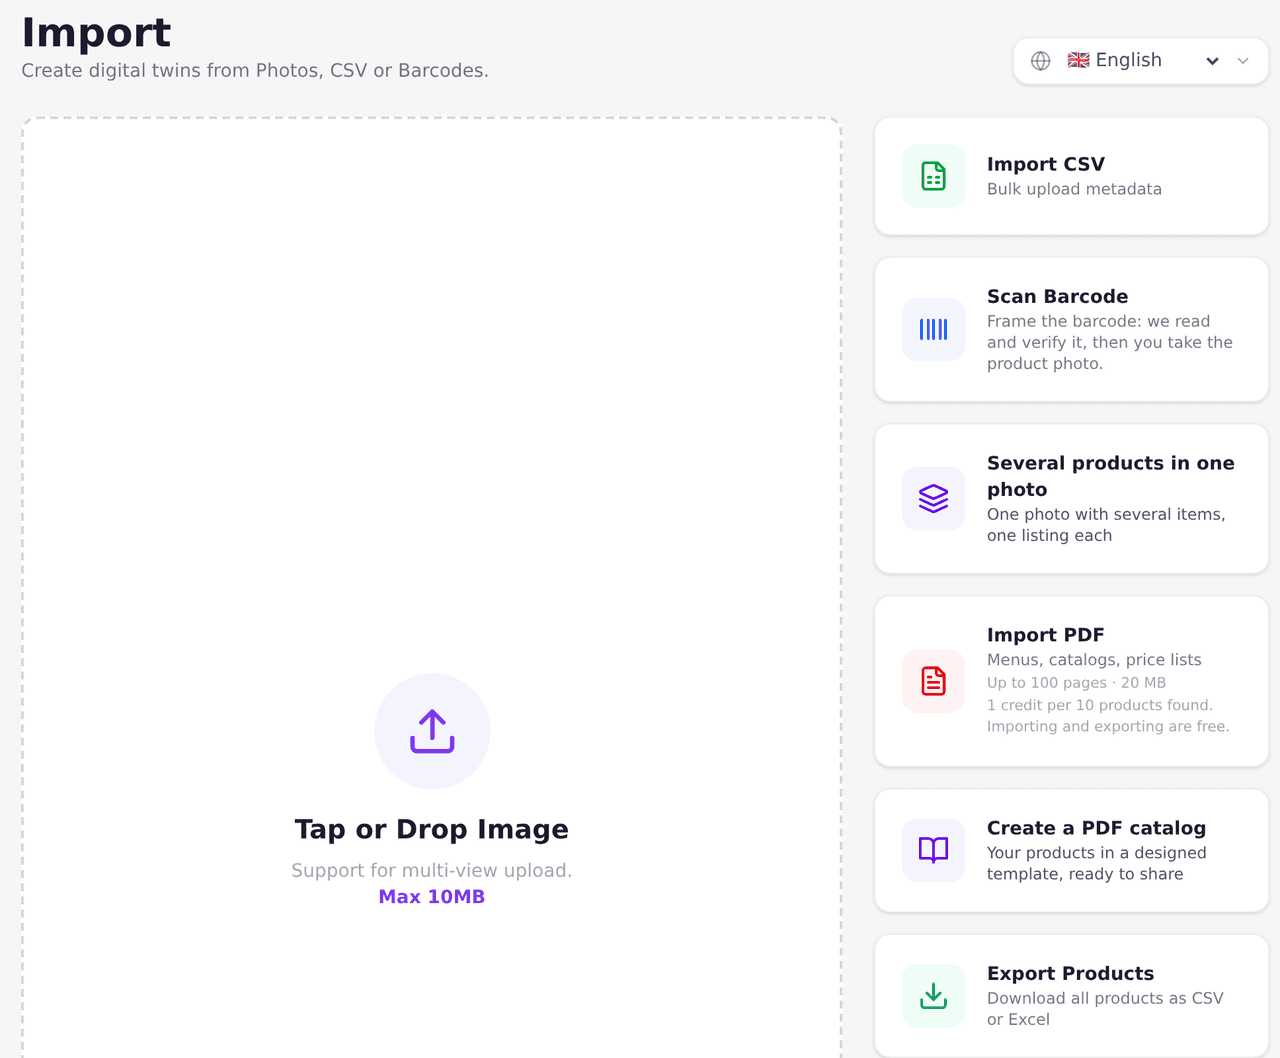Open the English language dropdown
Screen dimensions: 1280x1058
[1143, 60]
